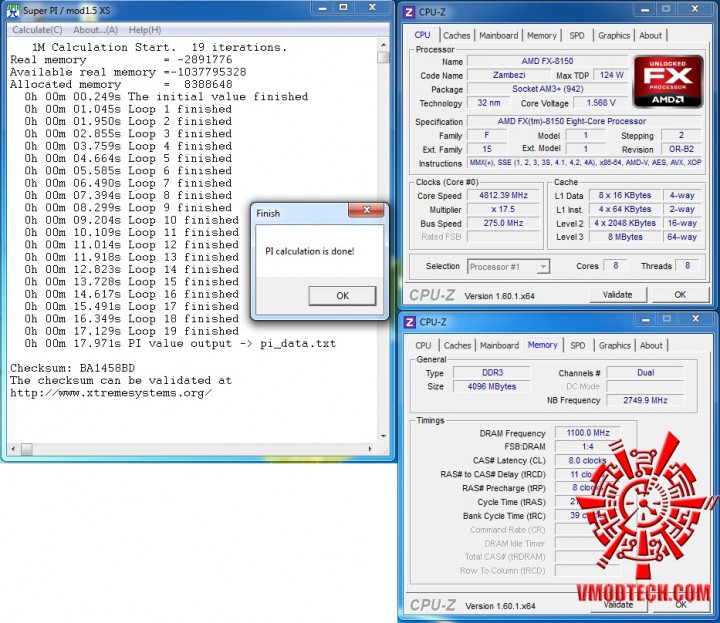720x623 pixels.
Task: Click the Multiplier value x 17.5
Action: click(503, 209)
